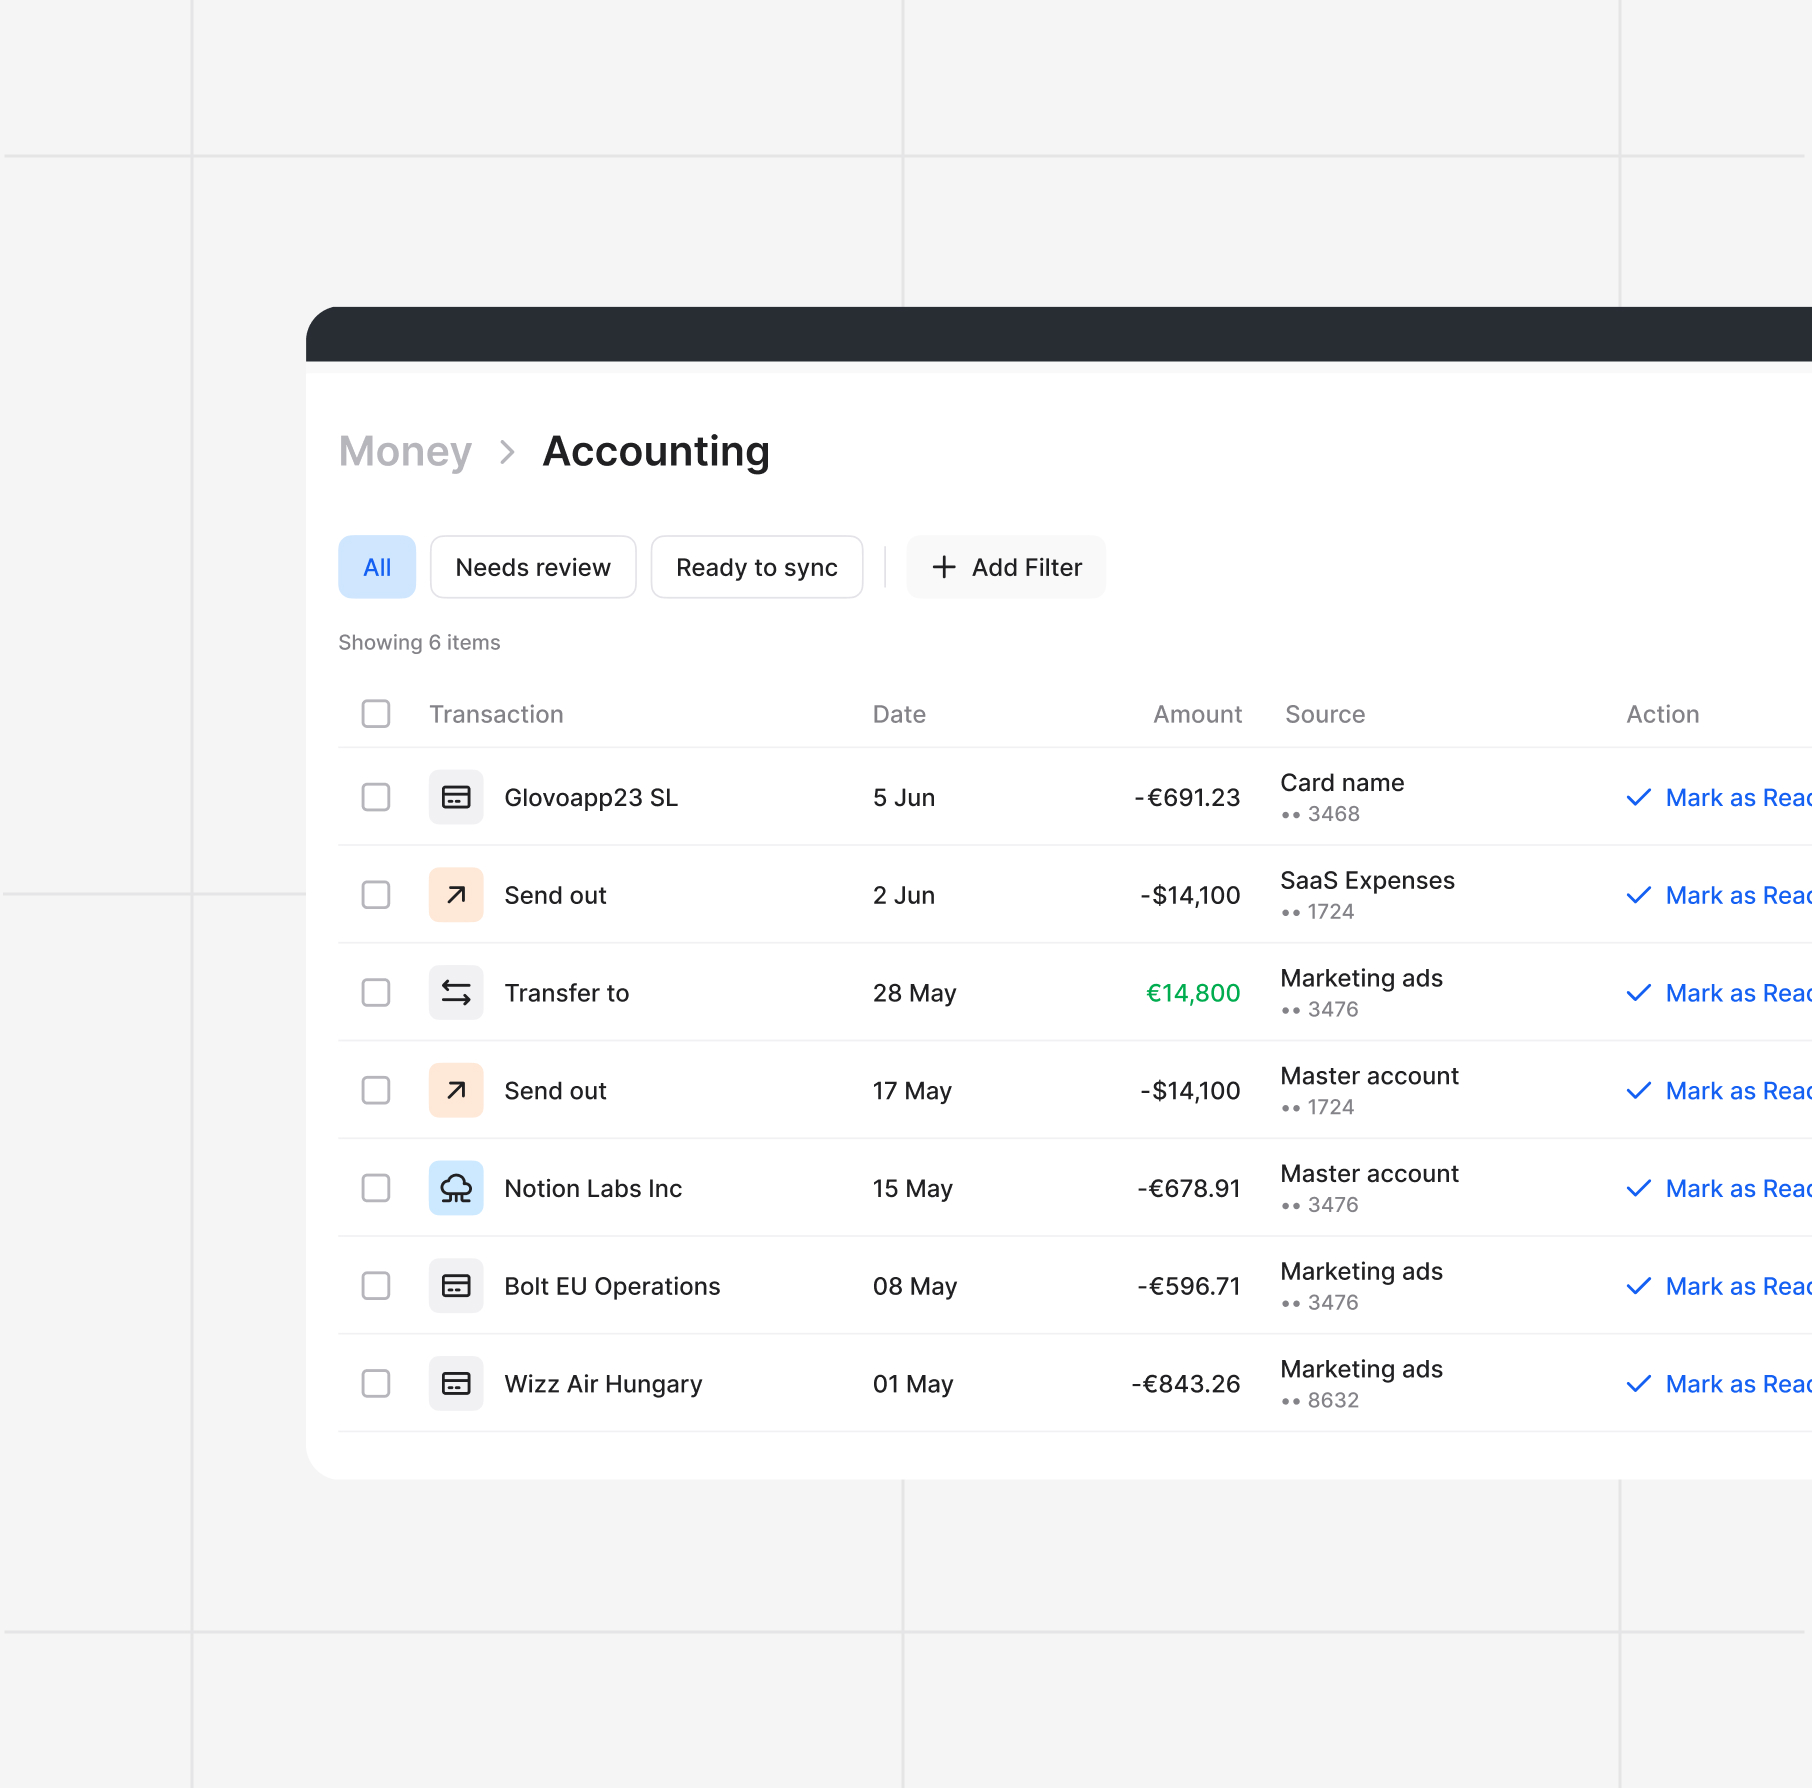Image resolution: width=1812 pixels, height=1788 pixels.
Task: Click the green €14,800 amount
Action: click(1193, 993)
